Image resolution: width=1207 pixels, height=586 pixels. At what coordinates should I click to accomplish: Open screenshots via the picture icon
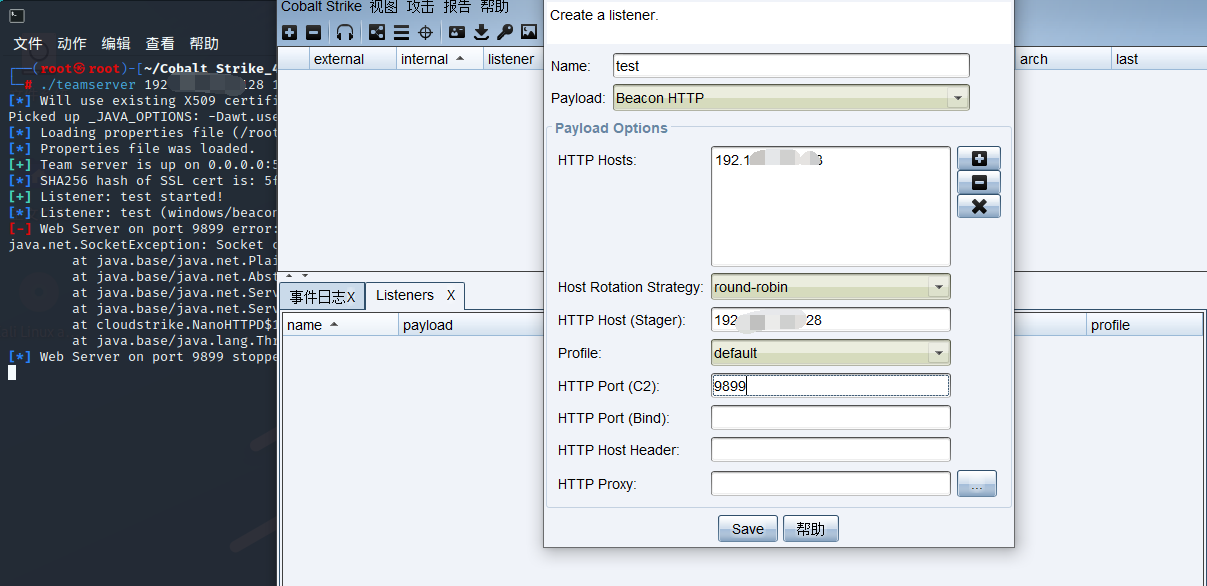(x=529, y=32)
